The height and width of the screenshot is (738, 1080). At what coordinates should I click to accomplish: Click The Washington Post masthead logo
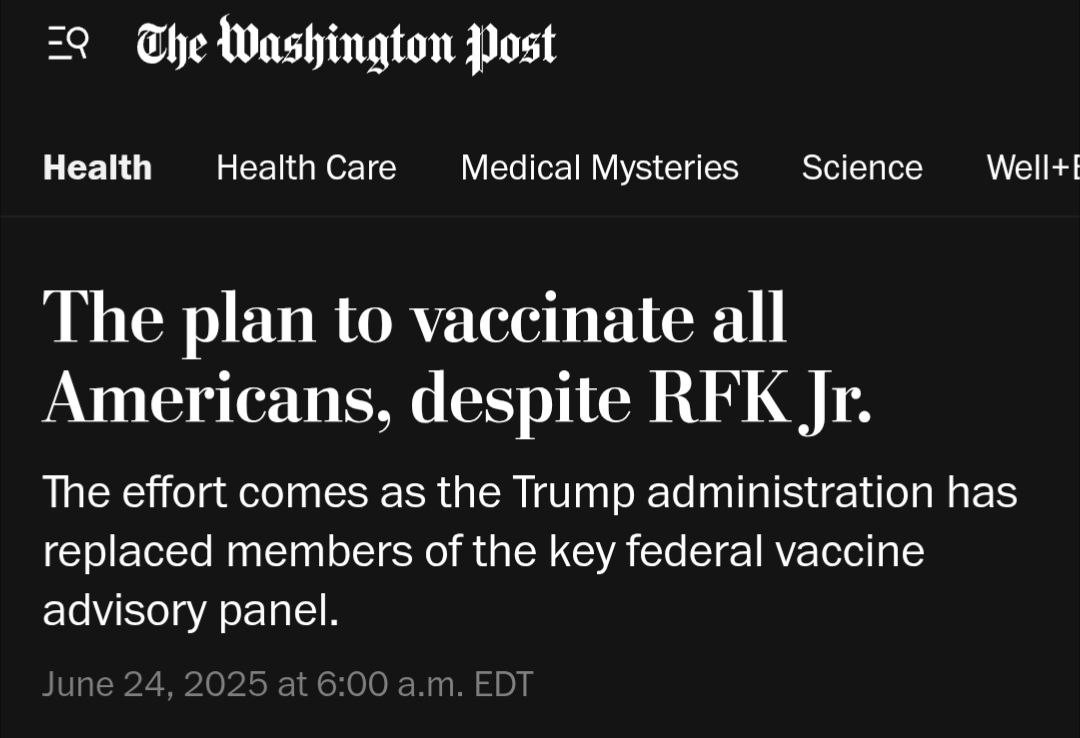[346, 45]
